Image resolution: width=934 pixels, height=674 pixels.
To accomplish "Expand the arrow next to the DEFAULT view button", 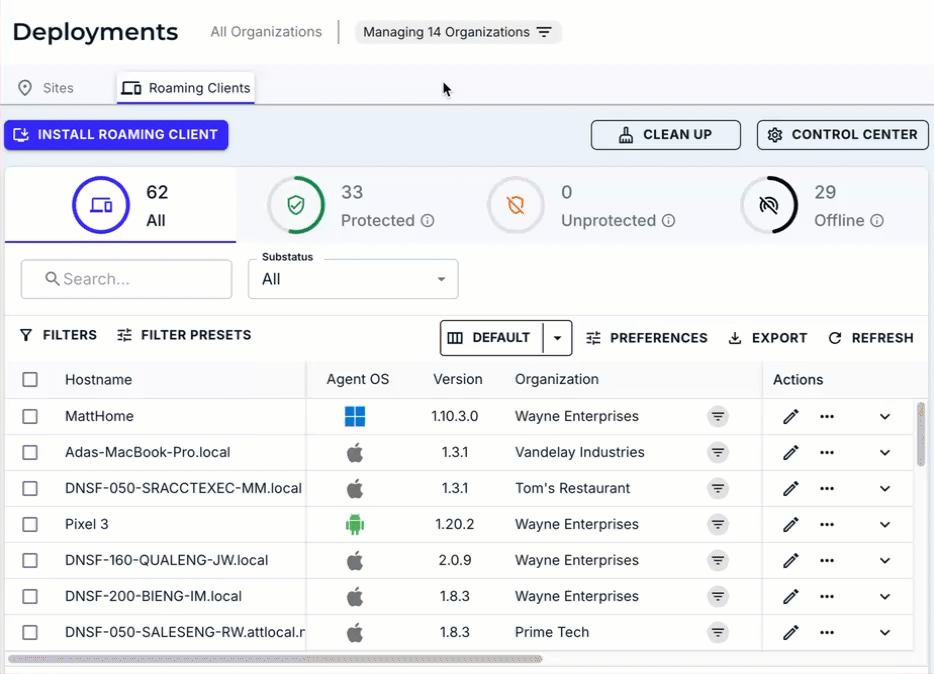I will tap(557, 338).
